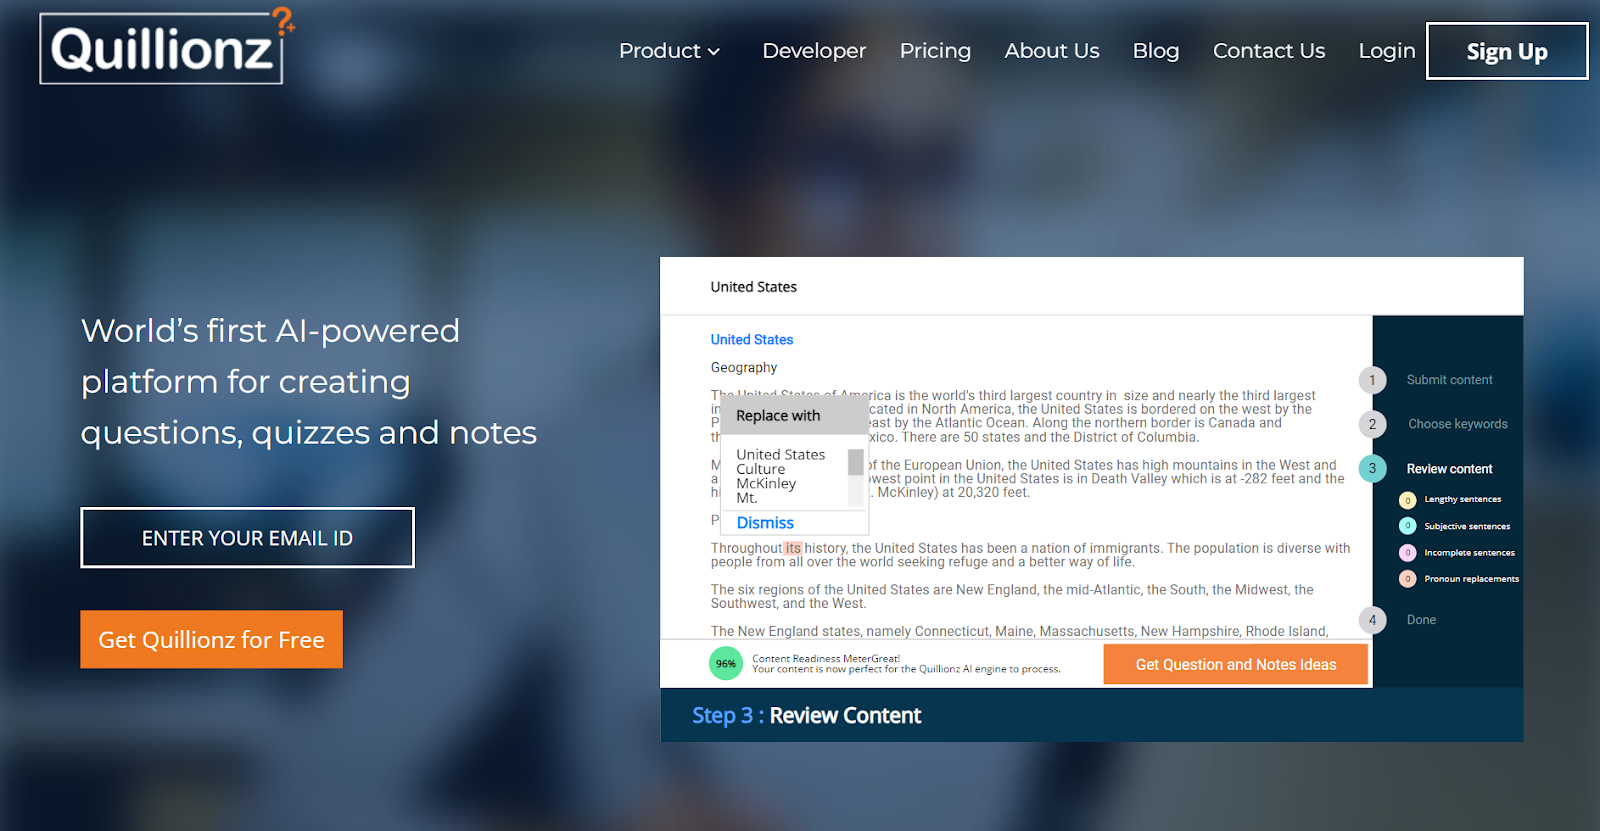1600x831 pixels.
Task: Select Choose keywords step label
Action: pyautogui.click(x=1458, y=424)
